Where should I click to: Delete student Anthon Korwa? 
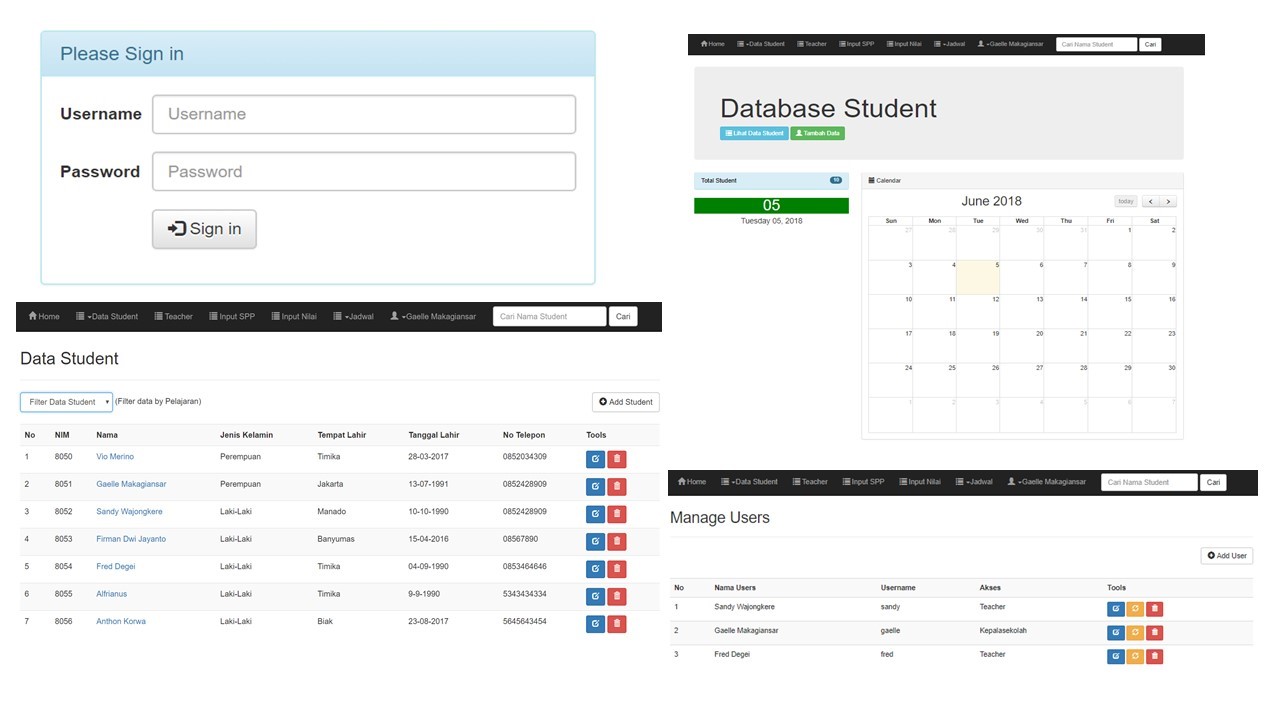(x=617, y=624)
